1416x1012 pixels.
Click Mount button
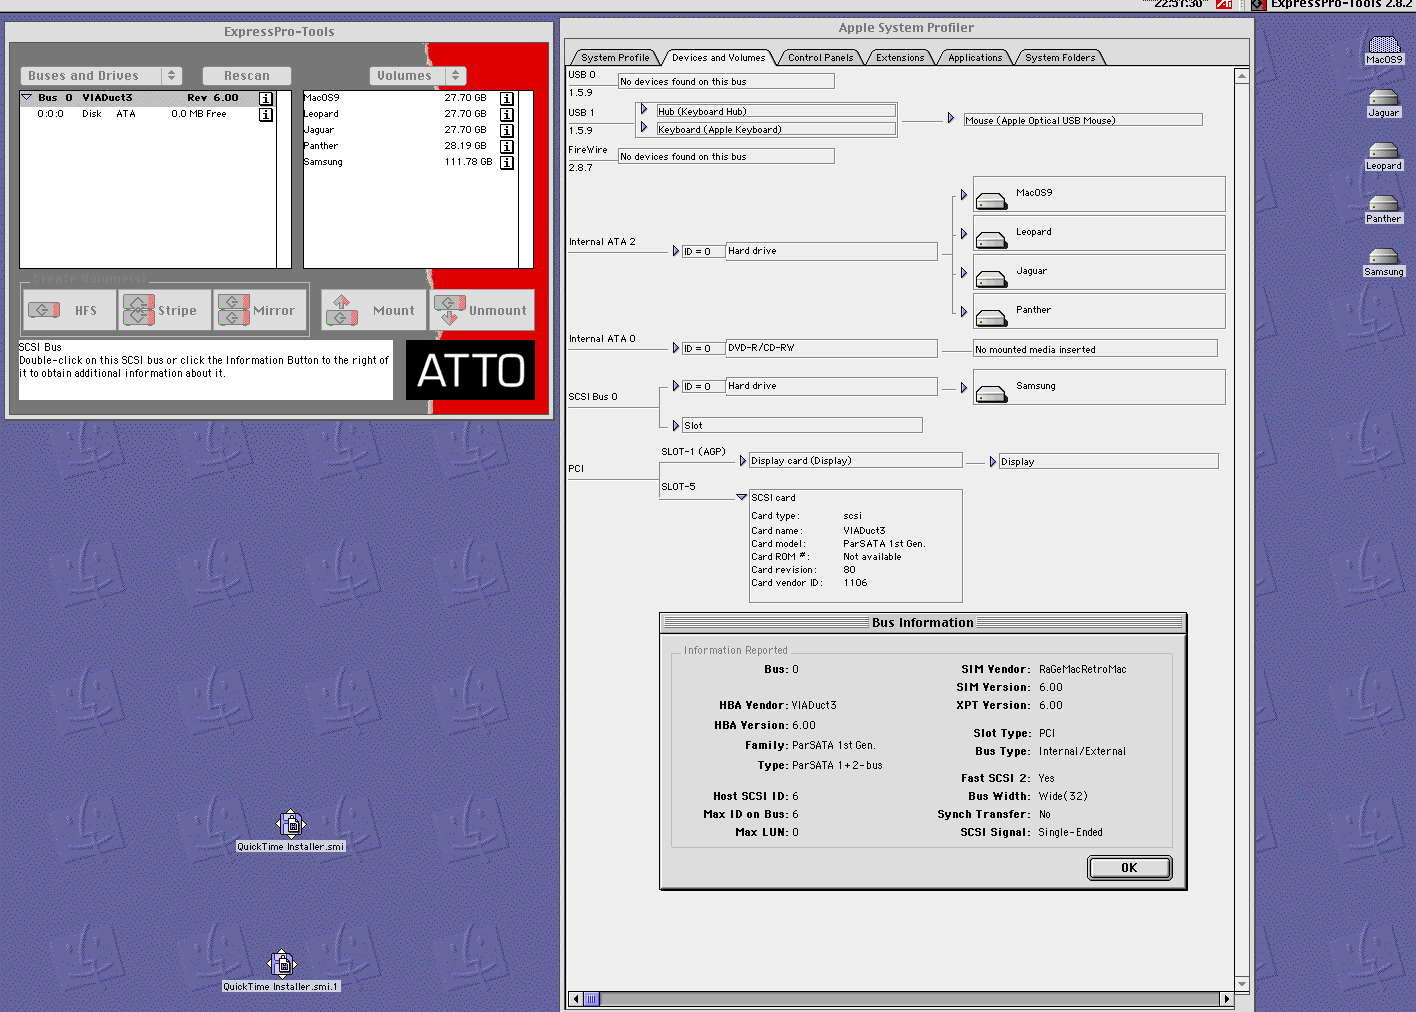click(374, 310)
